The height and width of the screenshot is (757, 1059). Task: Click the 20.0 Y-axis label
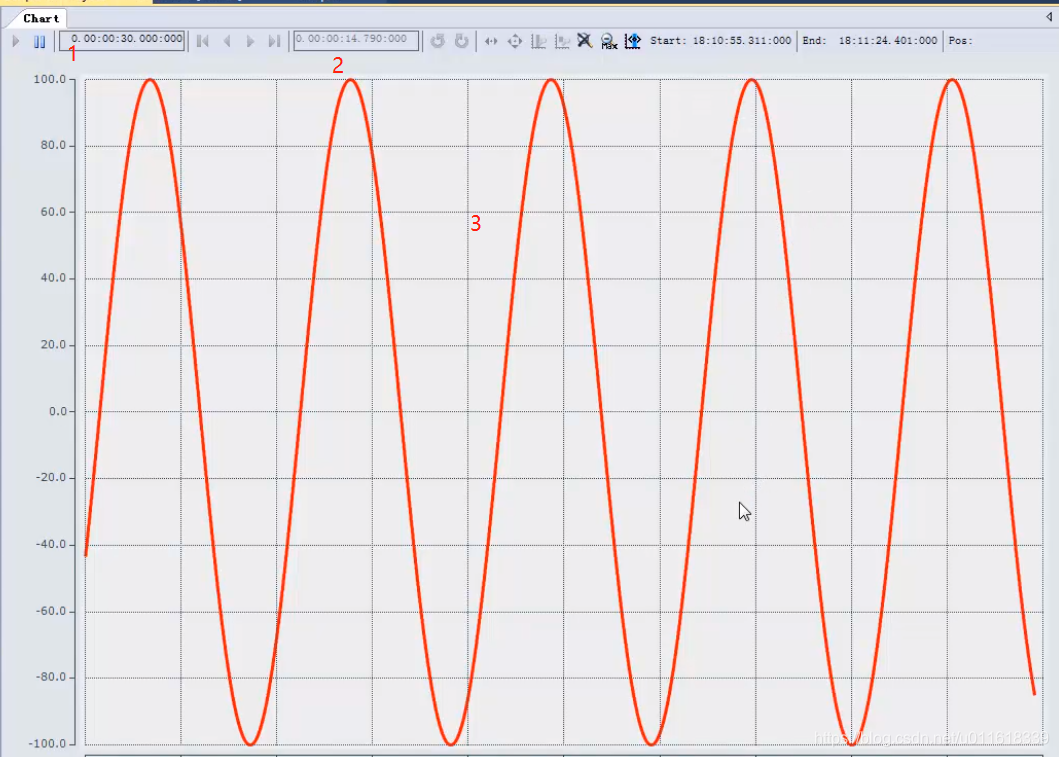coord(53,344)
